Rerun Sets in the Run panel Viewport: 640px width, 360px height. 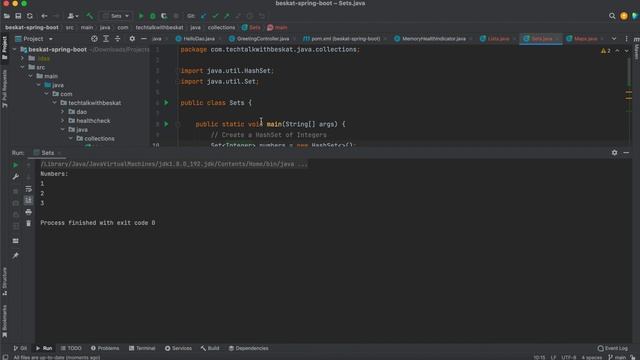click(15, 165)
